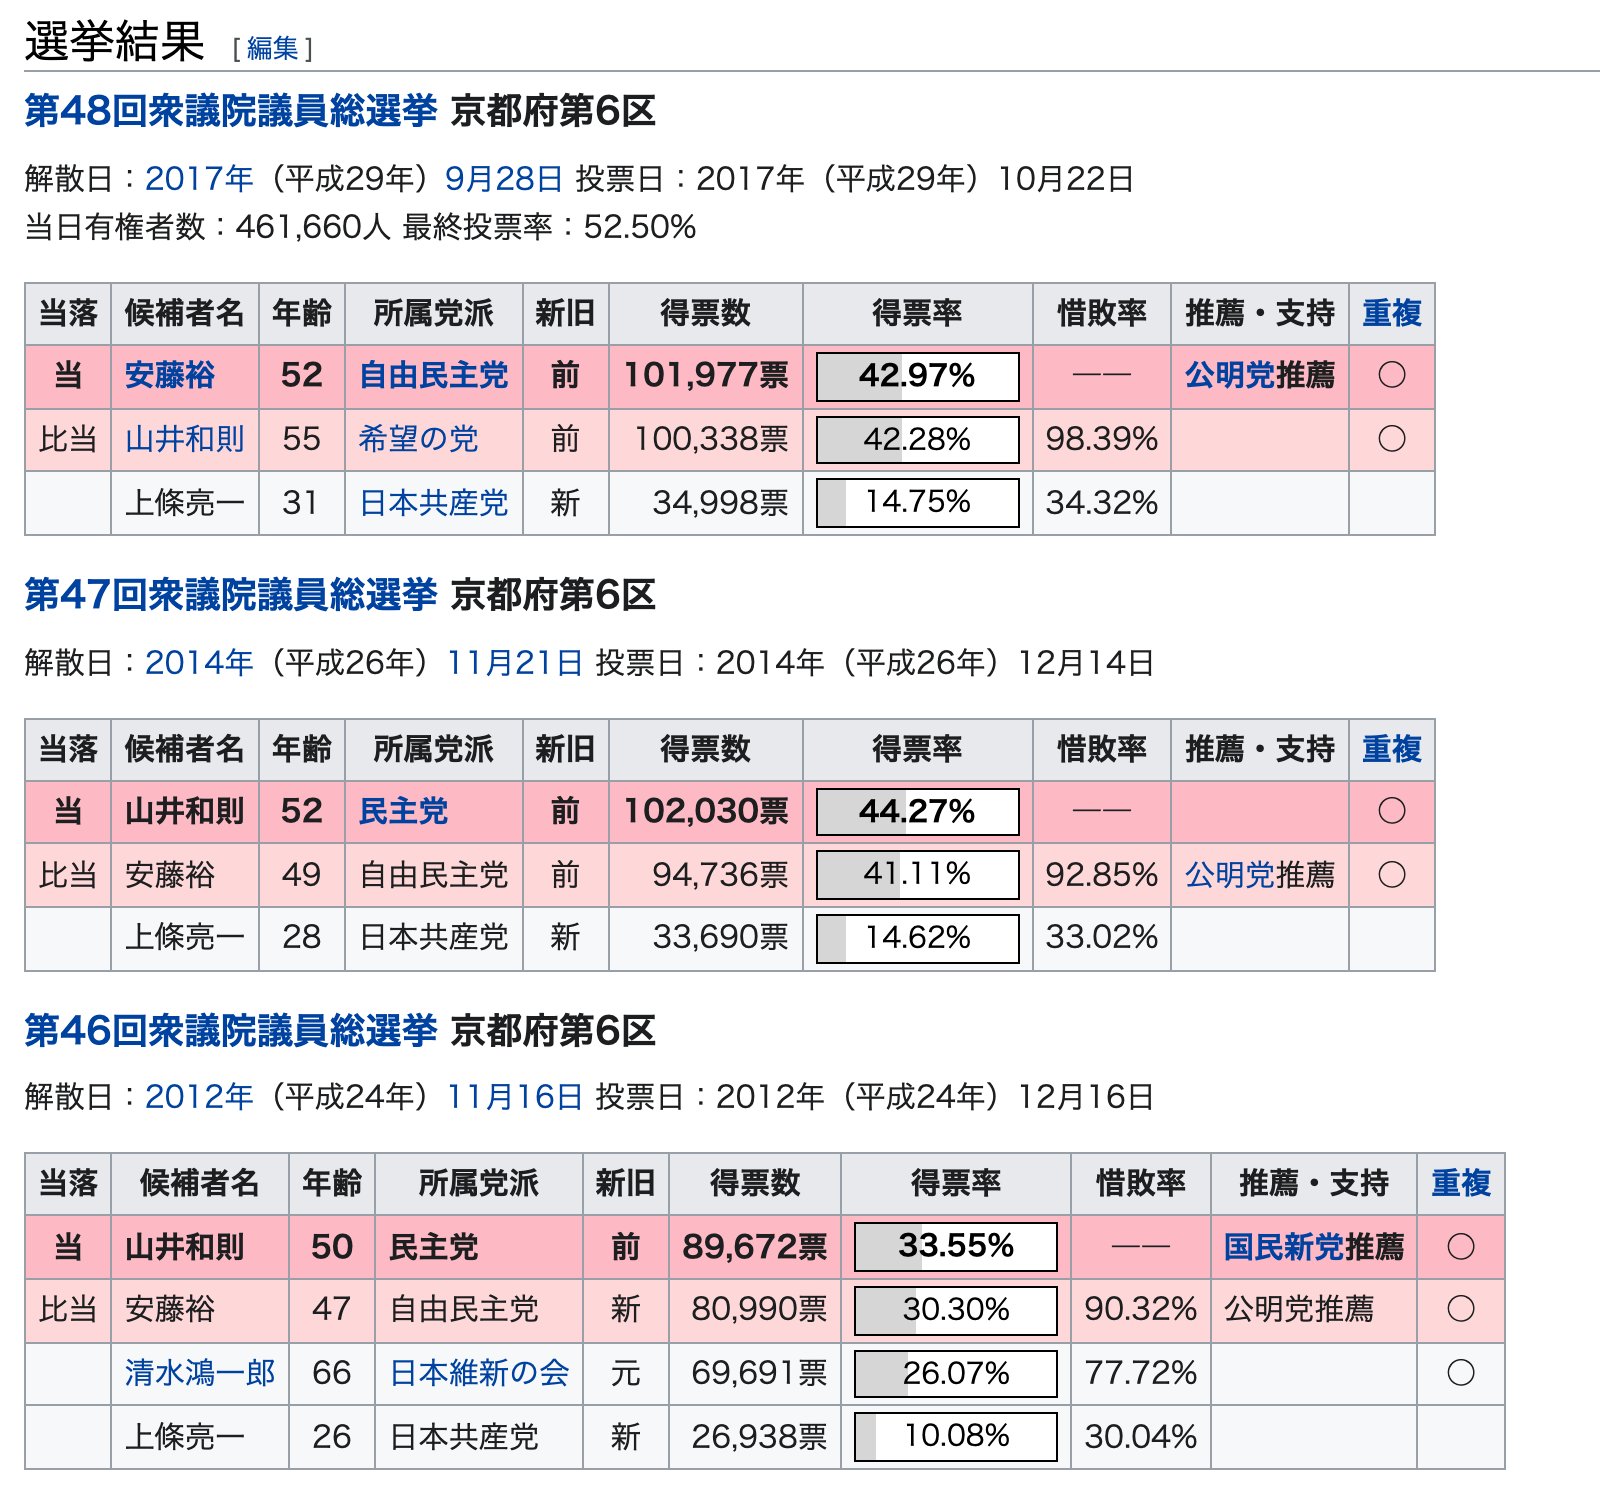
Task: Open 重複 header link in 47th election table
Action: click(x=1391, y=749)
